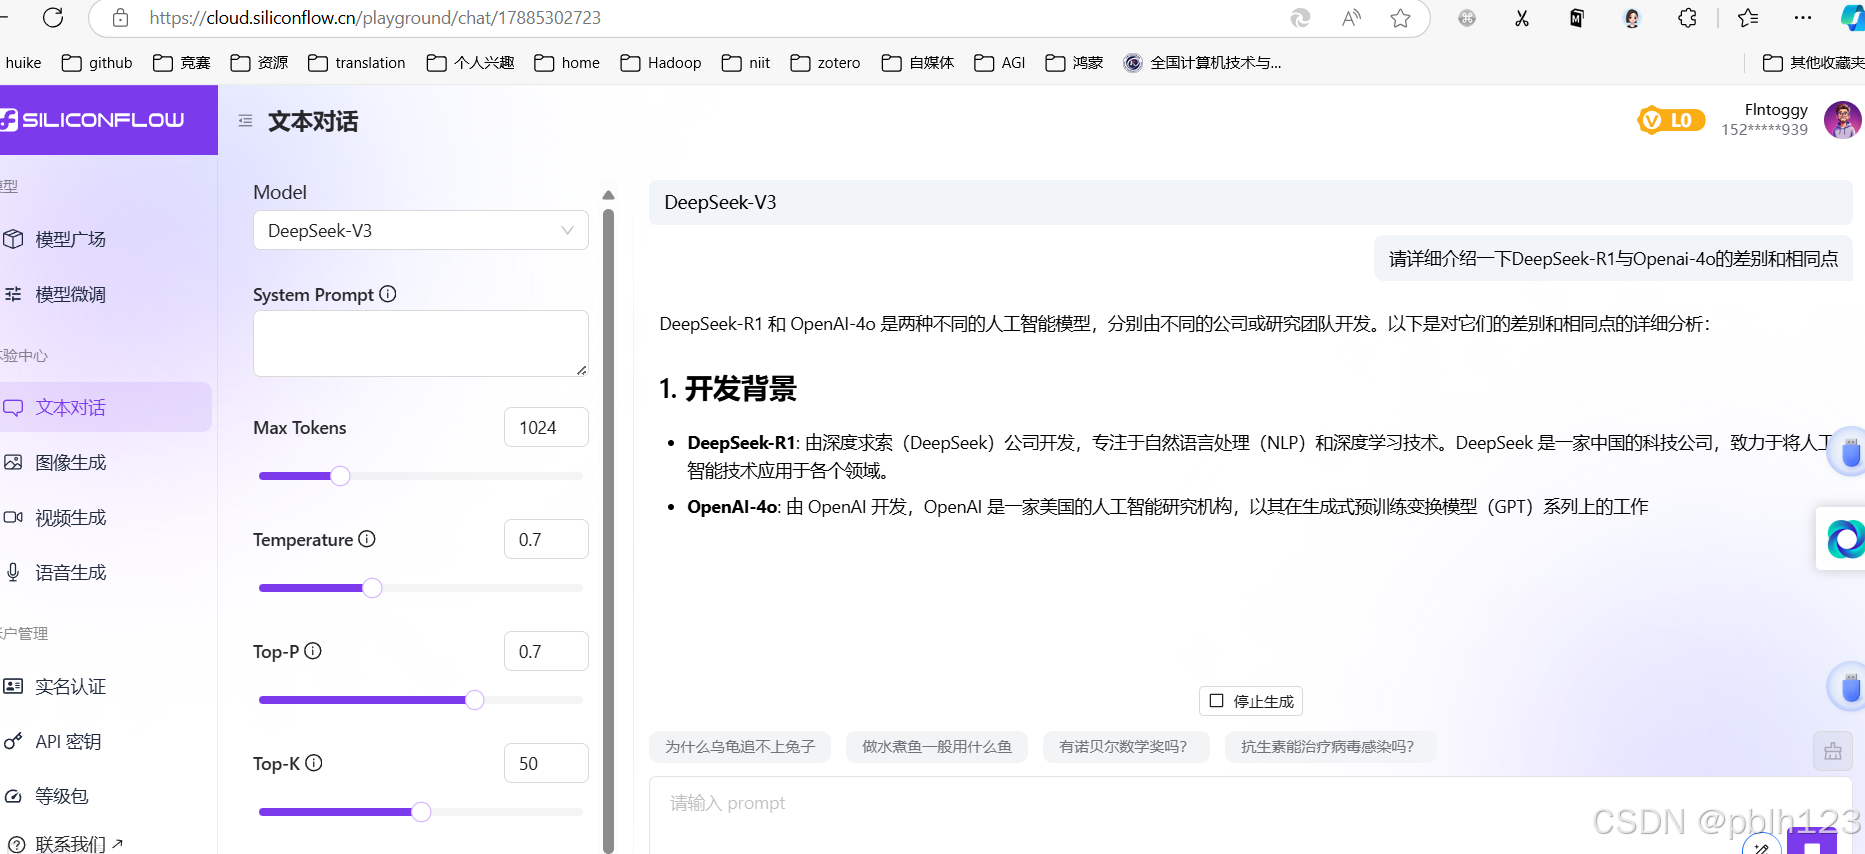Open the Hadoop bookmarks folder
This screenshot has width=1865, height=854.
pyautogui.click(x=661, y=63)
